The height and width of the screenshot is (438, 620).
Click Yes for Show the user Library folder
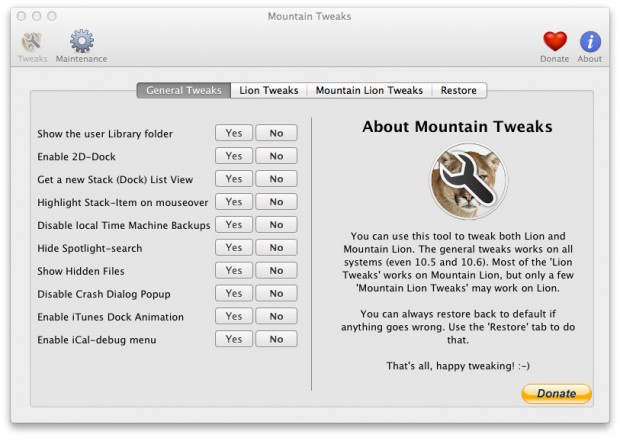pos(234,133)
